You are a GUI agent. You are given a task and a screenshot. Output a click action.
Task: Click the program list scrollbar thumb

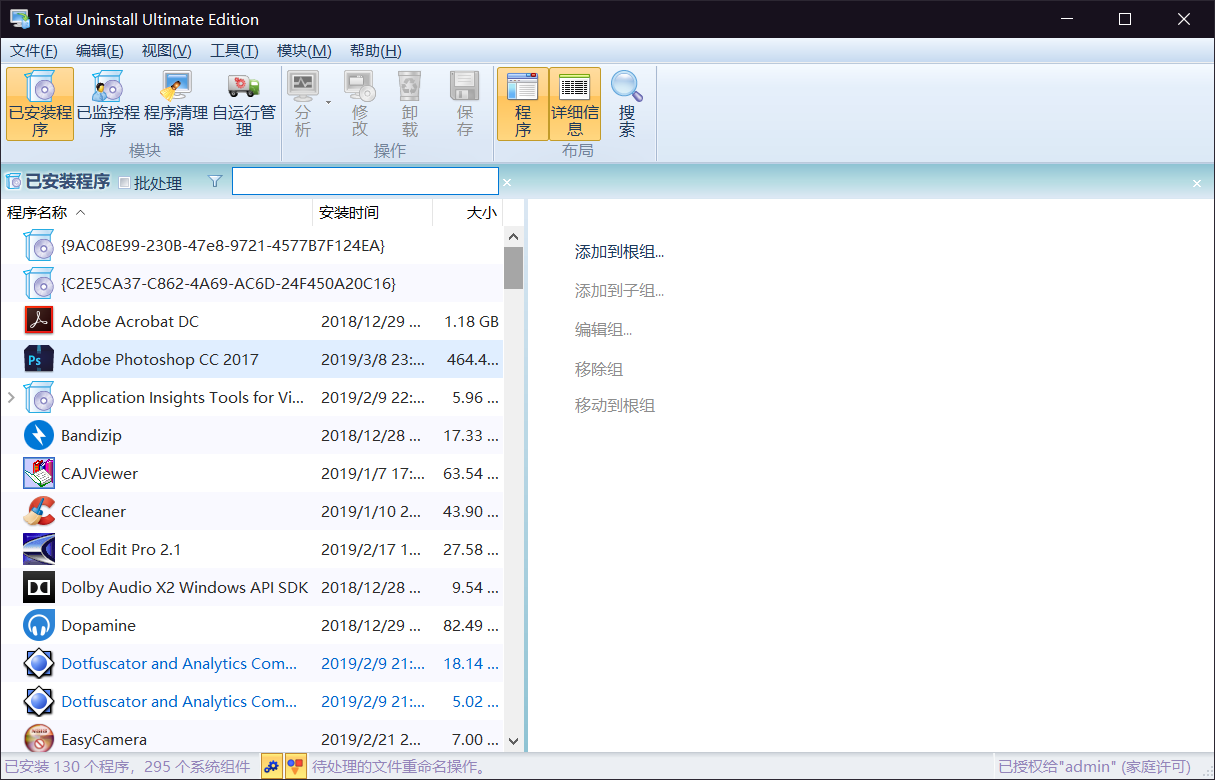coord(513,267)
